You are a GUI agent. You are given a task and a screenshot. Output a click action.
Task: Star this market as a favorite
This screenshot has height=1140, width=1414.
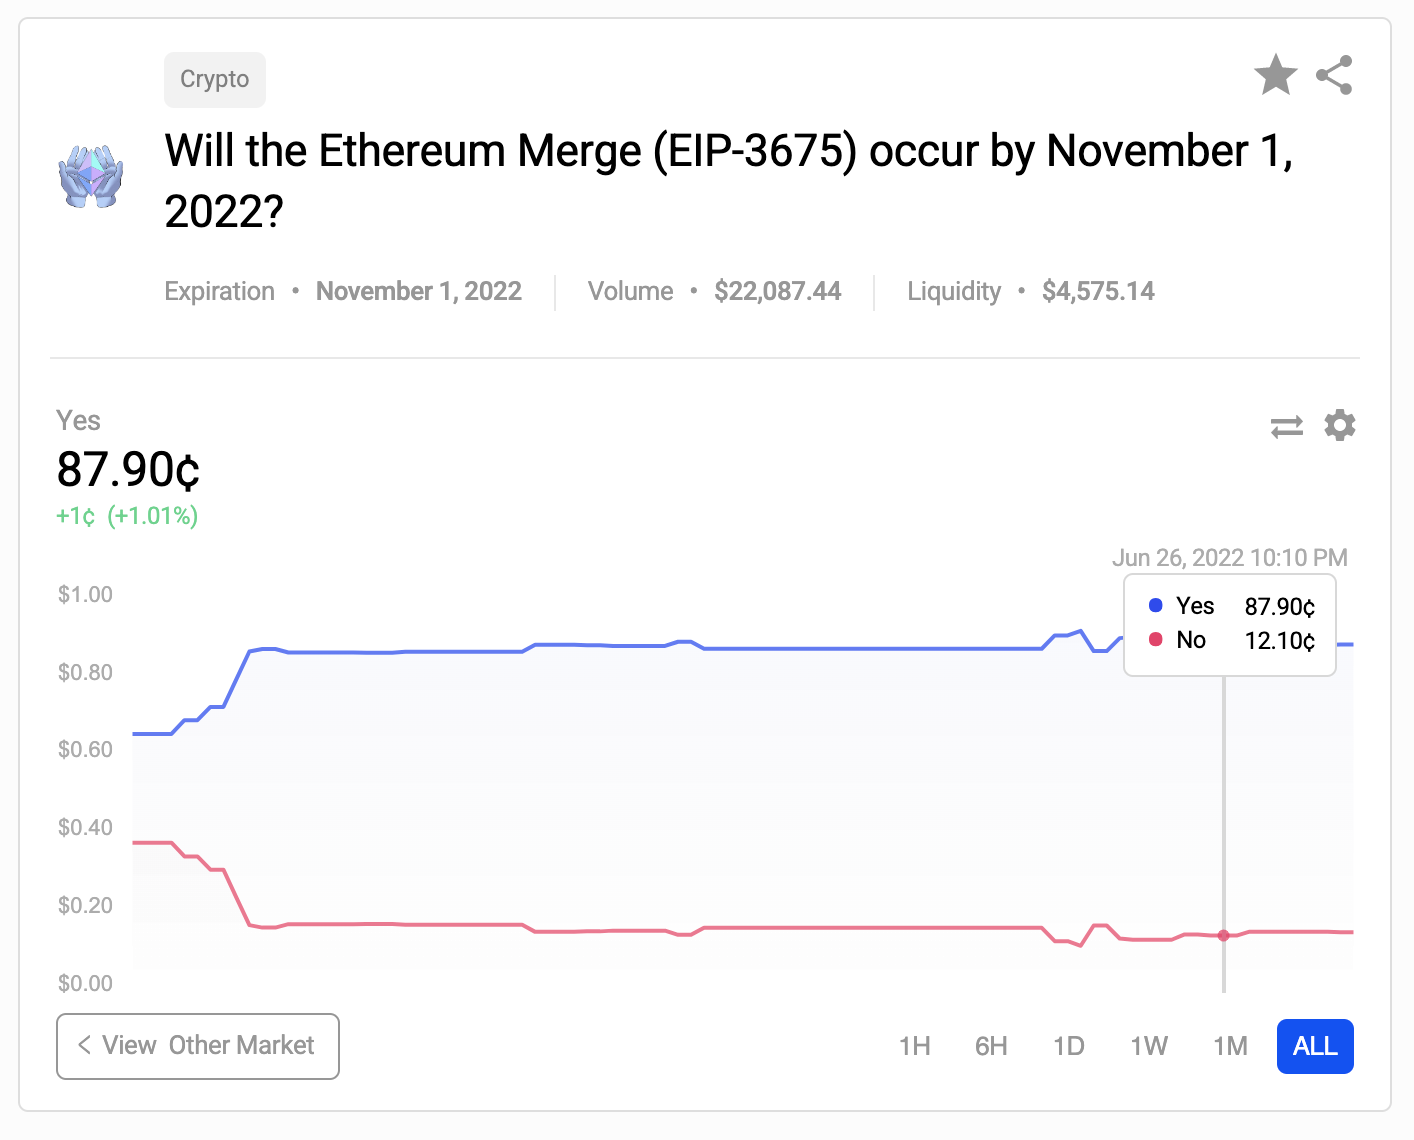click(1275, 75)
